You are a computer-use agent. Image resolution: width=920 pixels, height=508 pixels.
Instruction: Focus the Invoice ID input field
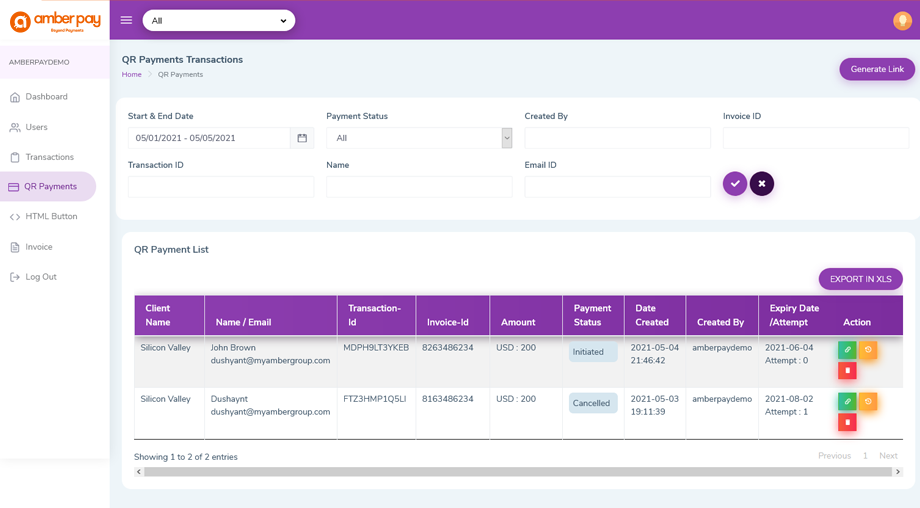click(x=815, y=138)
